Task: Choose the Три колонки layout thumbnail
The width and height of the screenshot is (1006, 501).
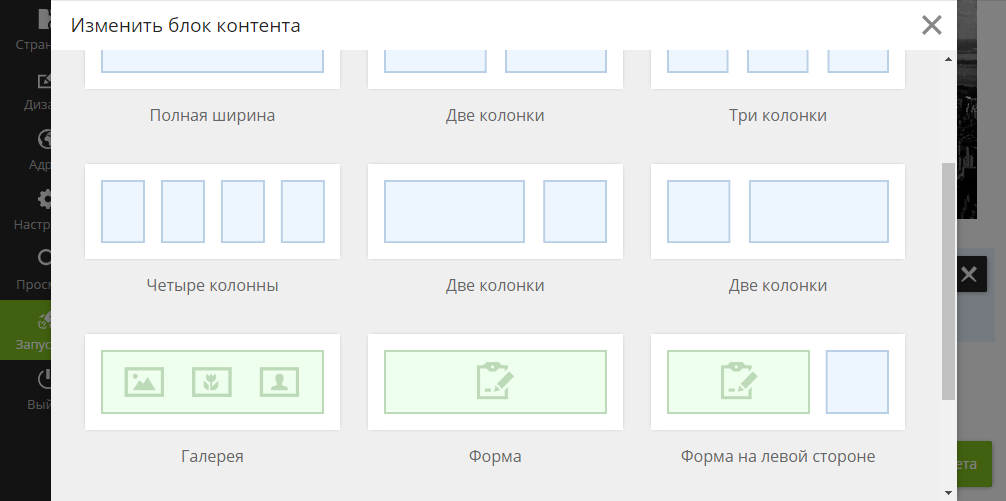Action: pyautogui.click(x=778, y=69)
